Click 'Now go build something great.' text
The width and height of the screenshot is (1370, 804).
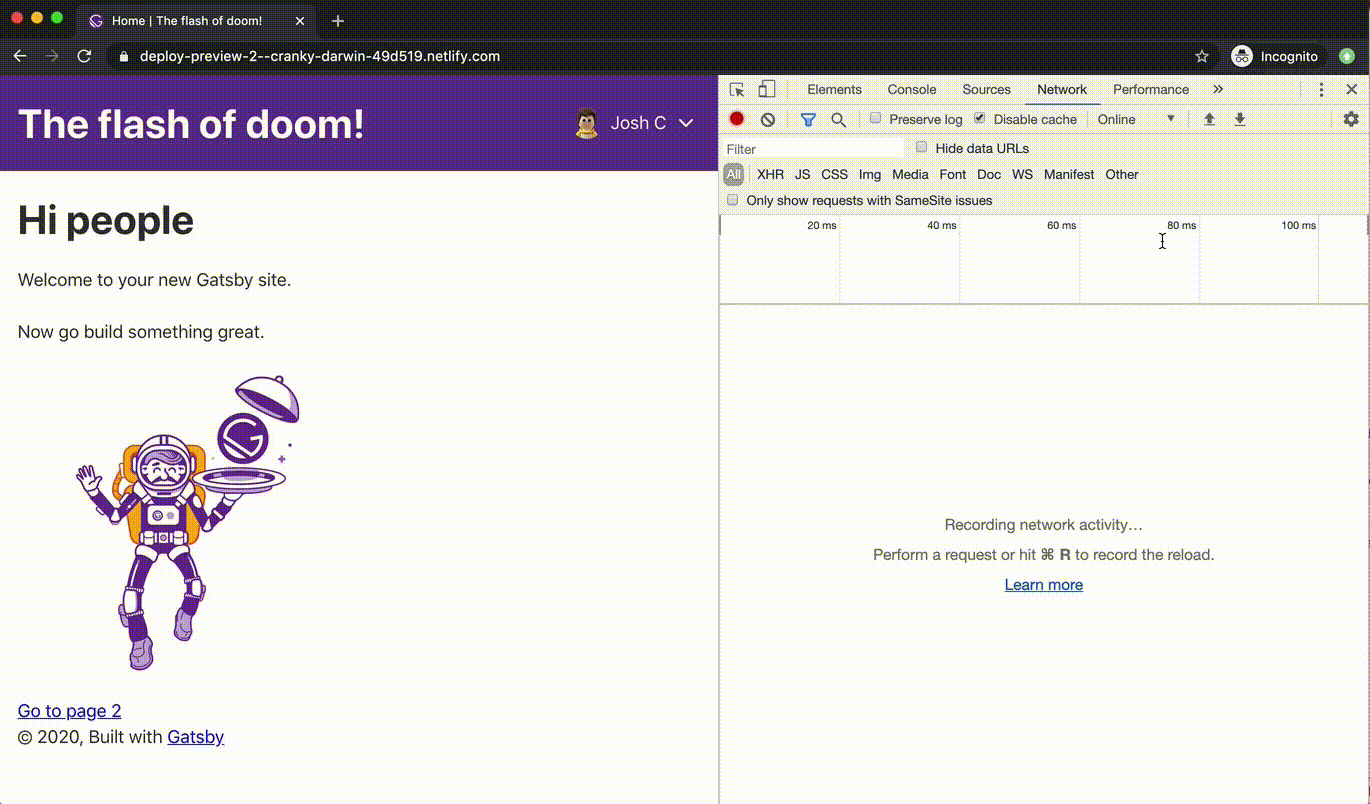pos(141,332)
